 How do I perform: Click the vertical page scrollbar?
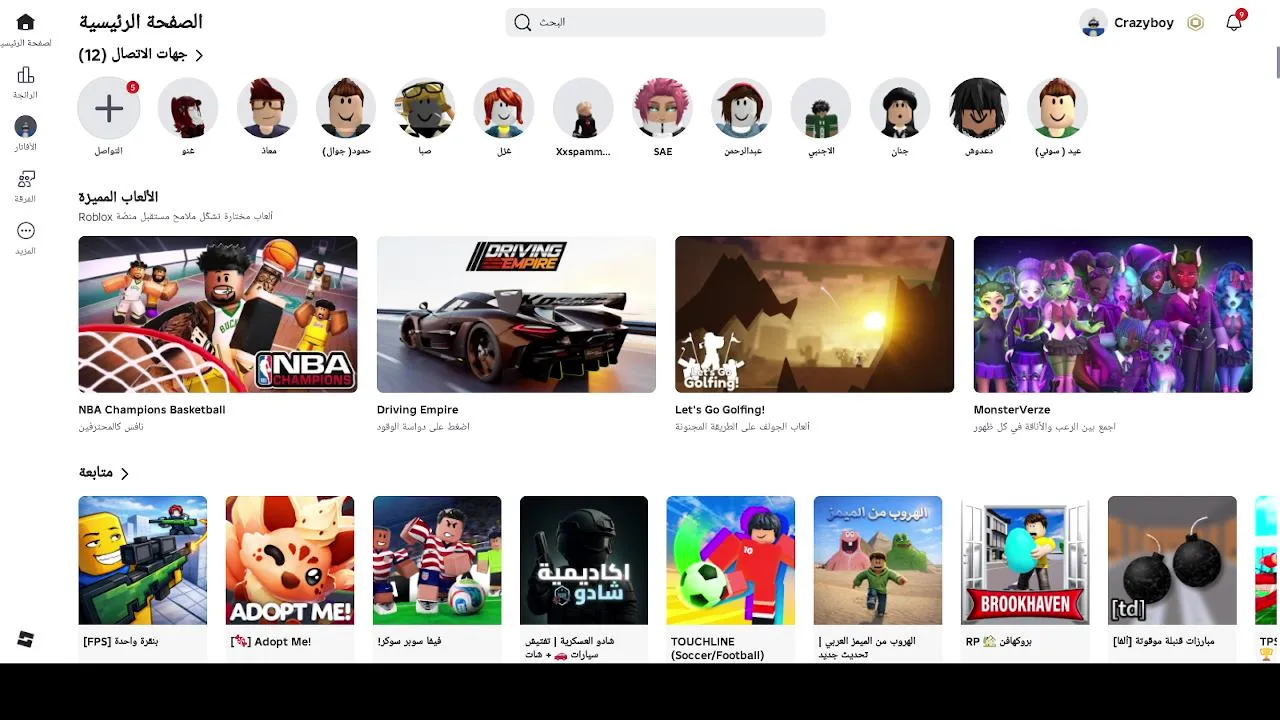[1277, 60]
